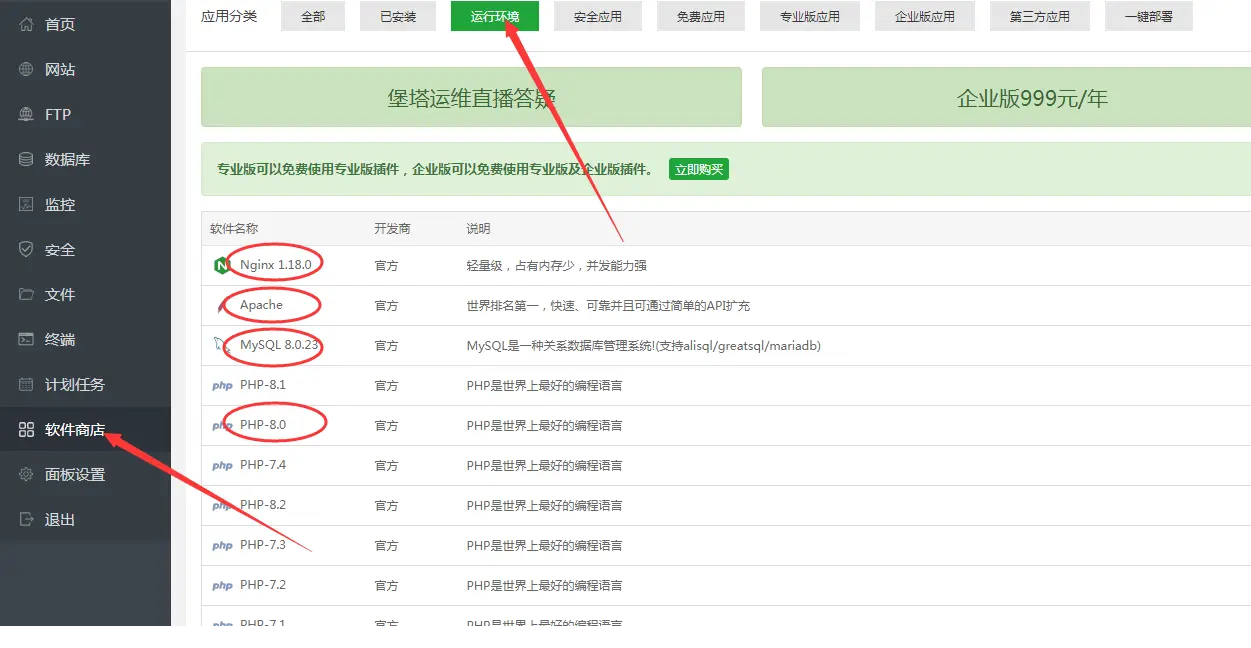1251x648 pixels.
Task: Select the FTP icon in the sidebar
Action: 27,114
